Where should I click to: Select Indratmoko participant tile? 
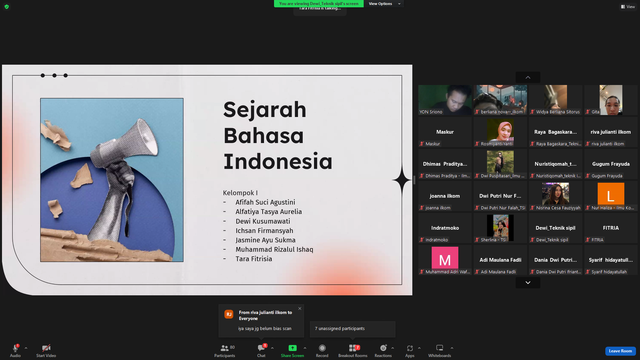click(445, 228)
